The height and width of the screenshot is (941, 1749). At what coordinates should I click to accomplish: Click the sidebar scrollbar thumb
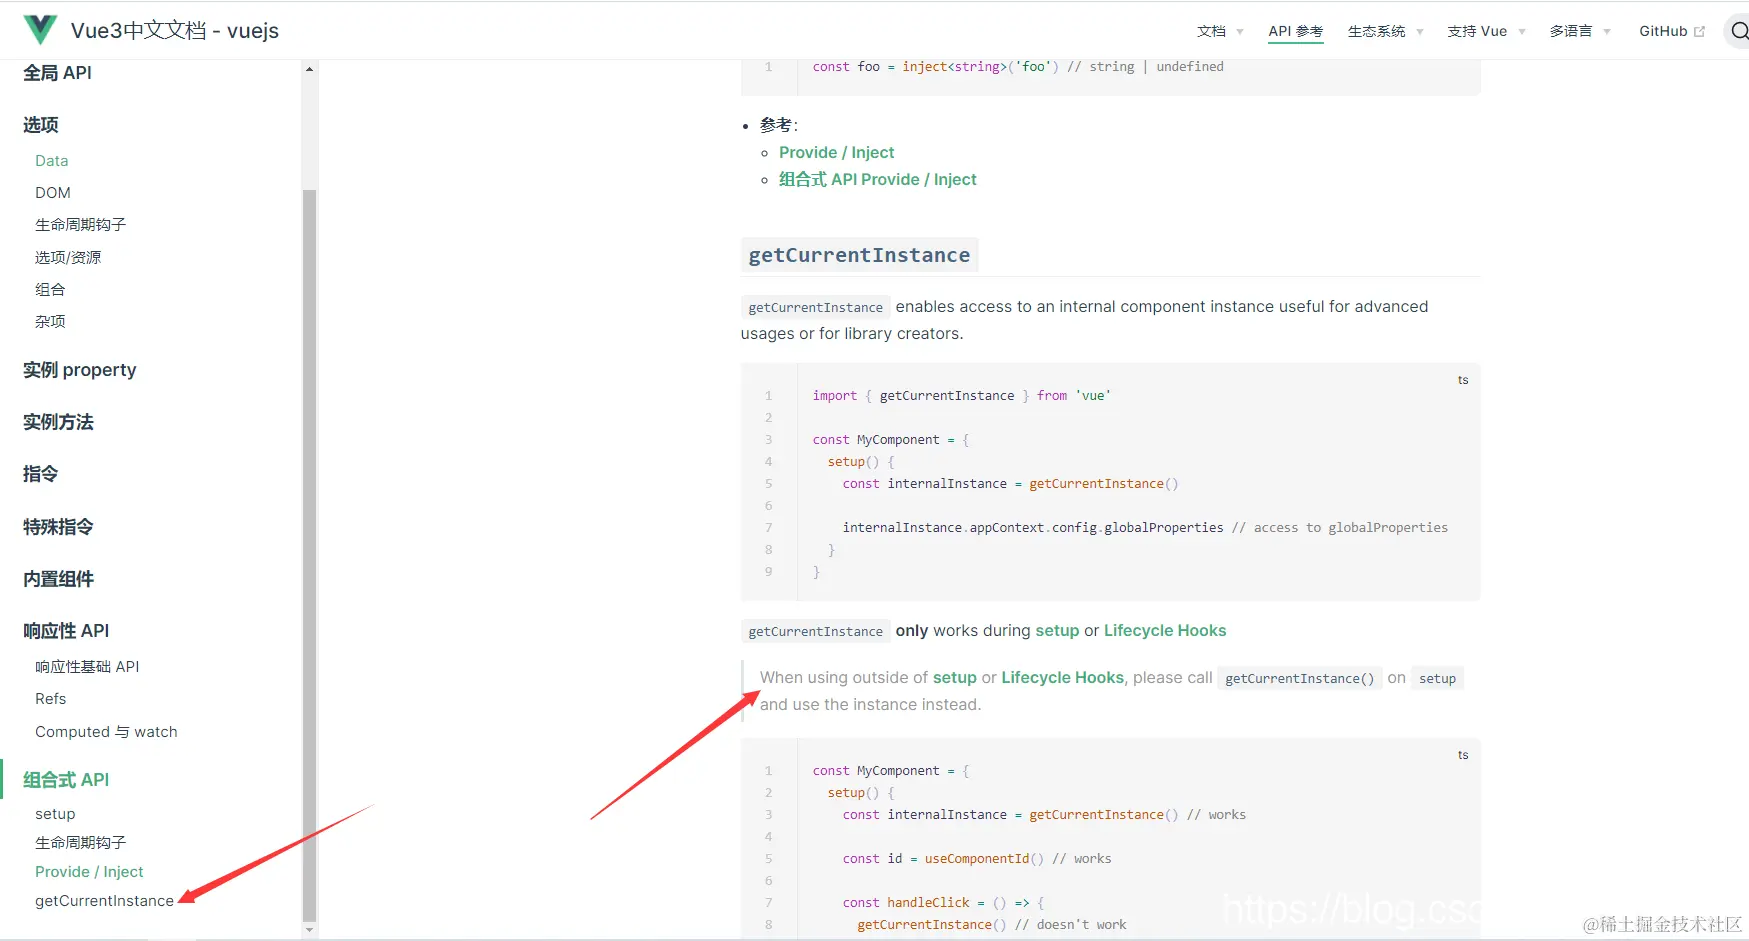pos(309,555)
